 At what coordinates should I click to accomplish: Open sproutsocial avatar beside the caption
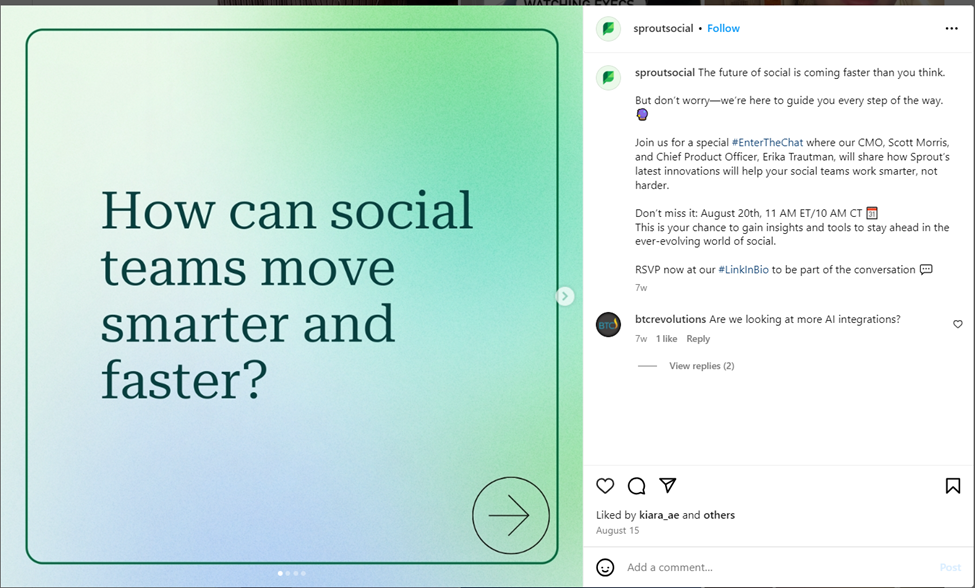(608, 78)
